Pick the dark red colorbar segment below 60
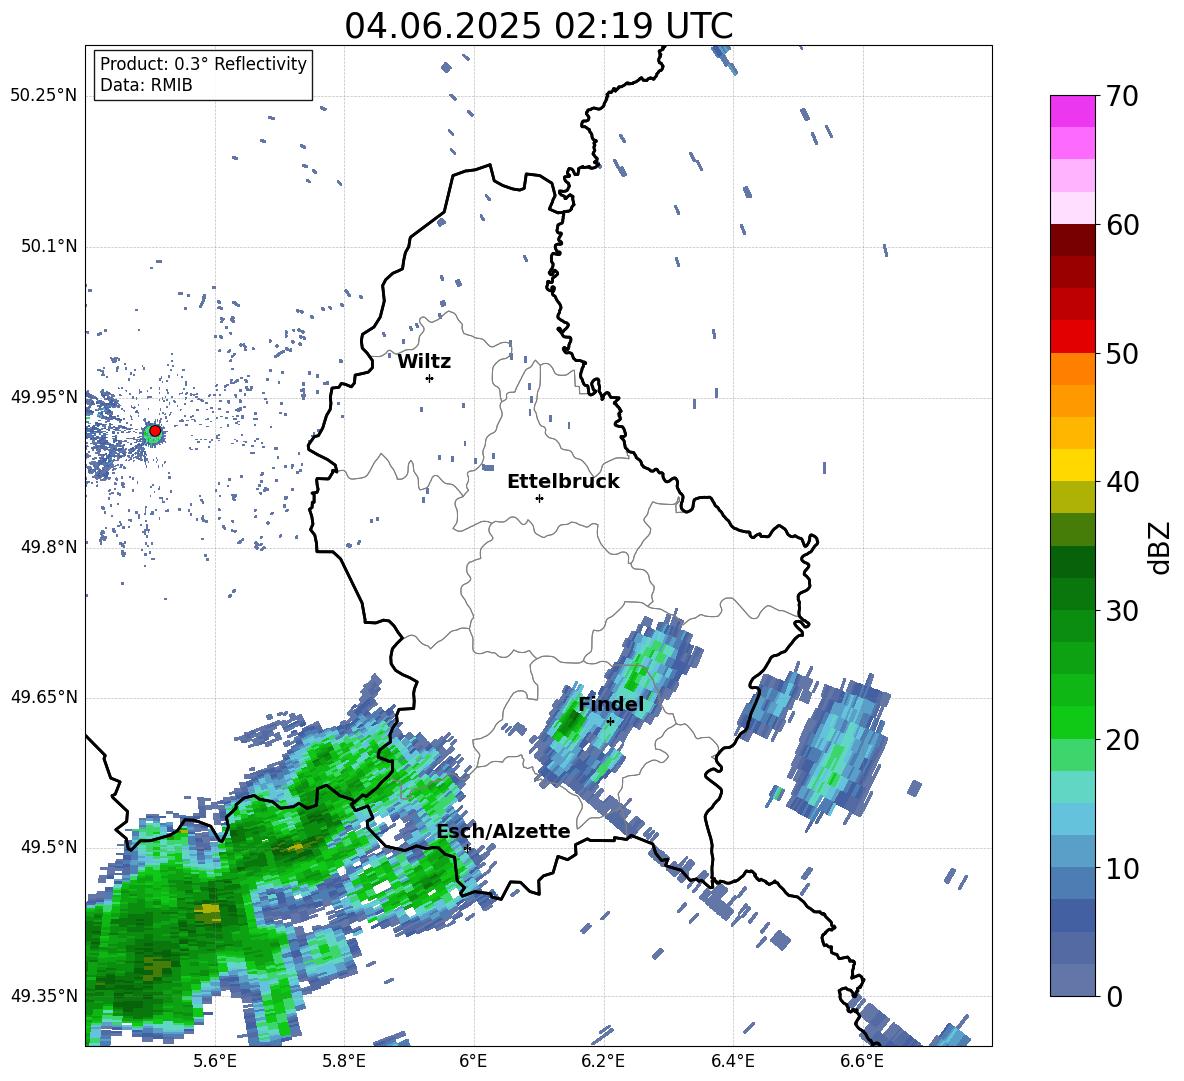1184x1081 pixels. 1072,241
